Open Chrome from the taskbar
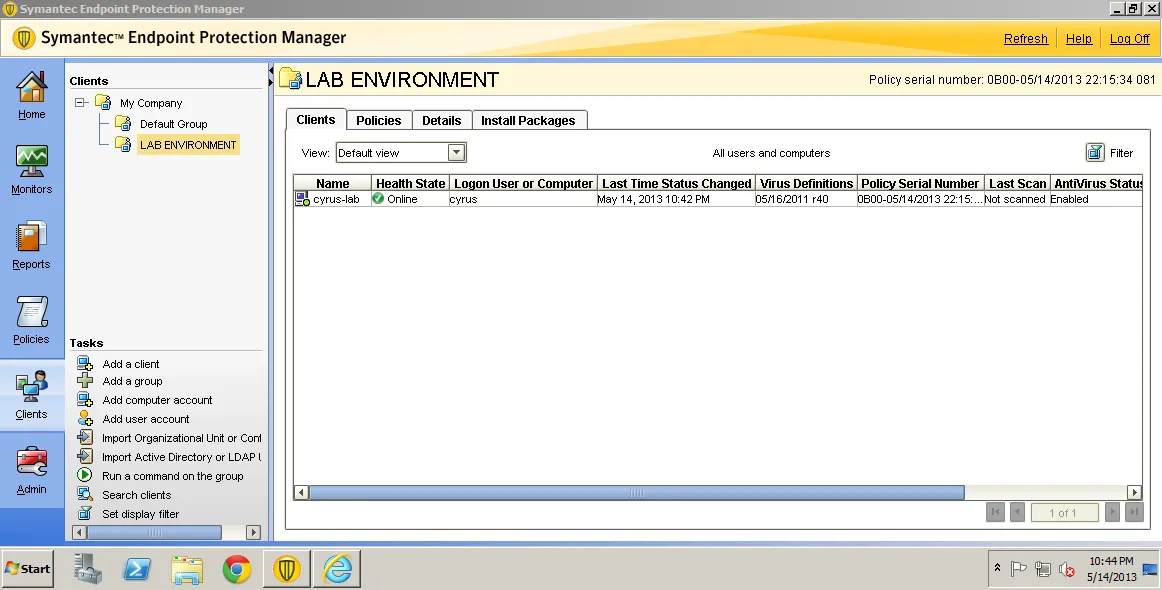 point(236,569)
